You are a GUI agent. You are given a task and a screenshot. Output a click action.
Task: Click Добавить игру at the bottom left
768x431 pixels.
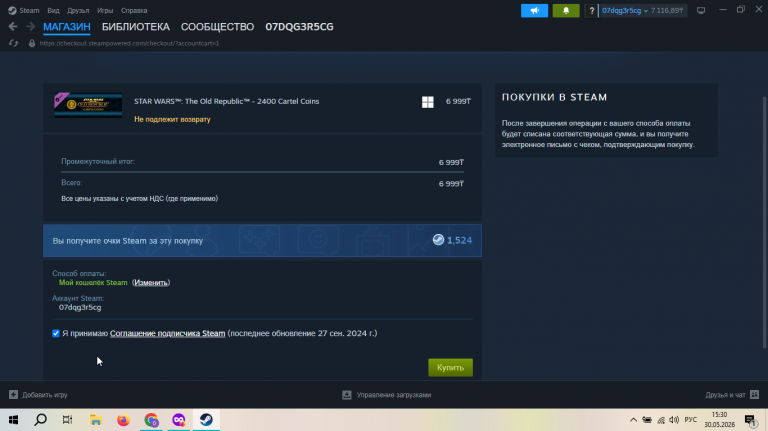click(x=45, y=395)
